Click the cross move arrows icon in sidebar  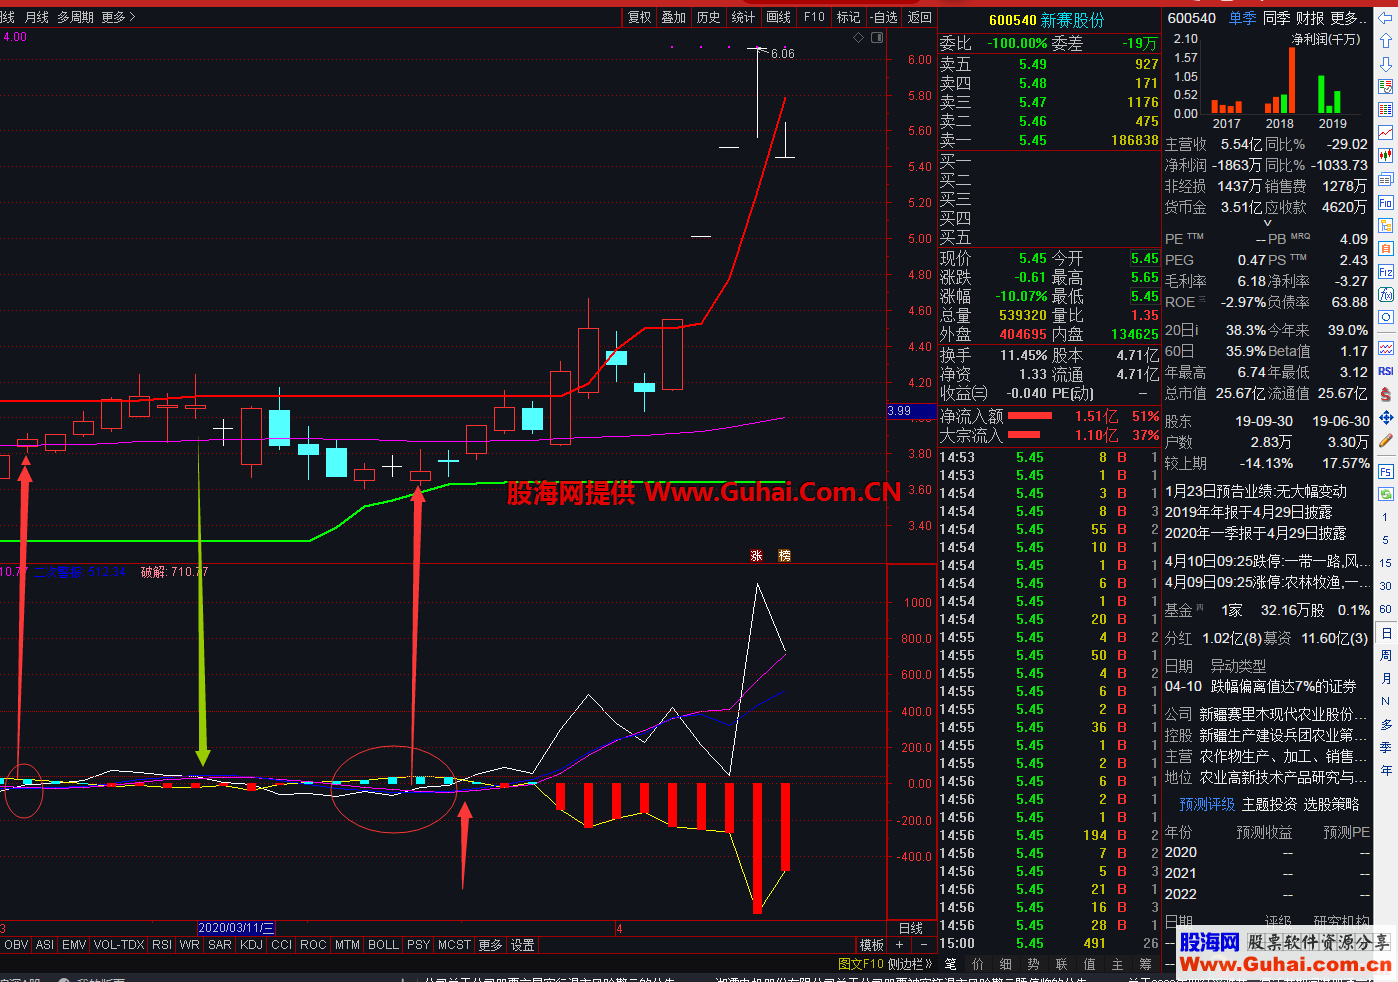(x=1385, y=417)
